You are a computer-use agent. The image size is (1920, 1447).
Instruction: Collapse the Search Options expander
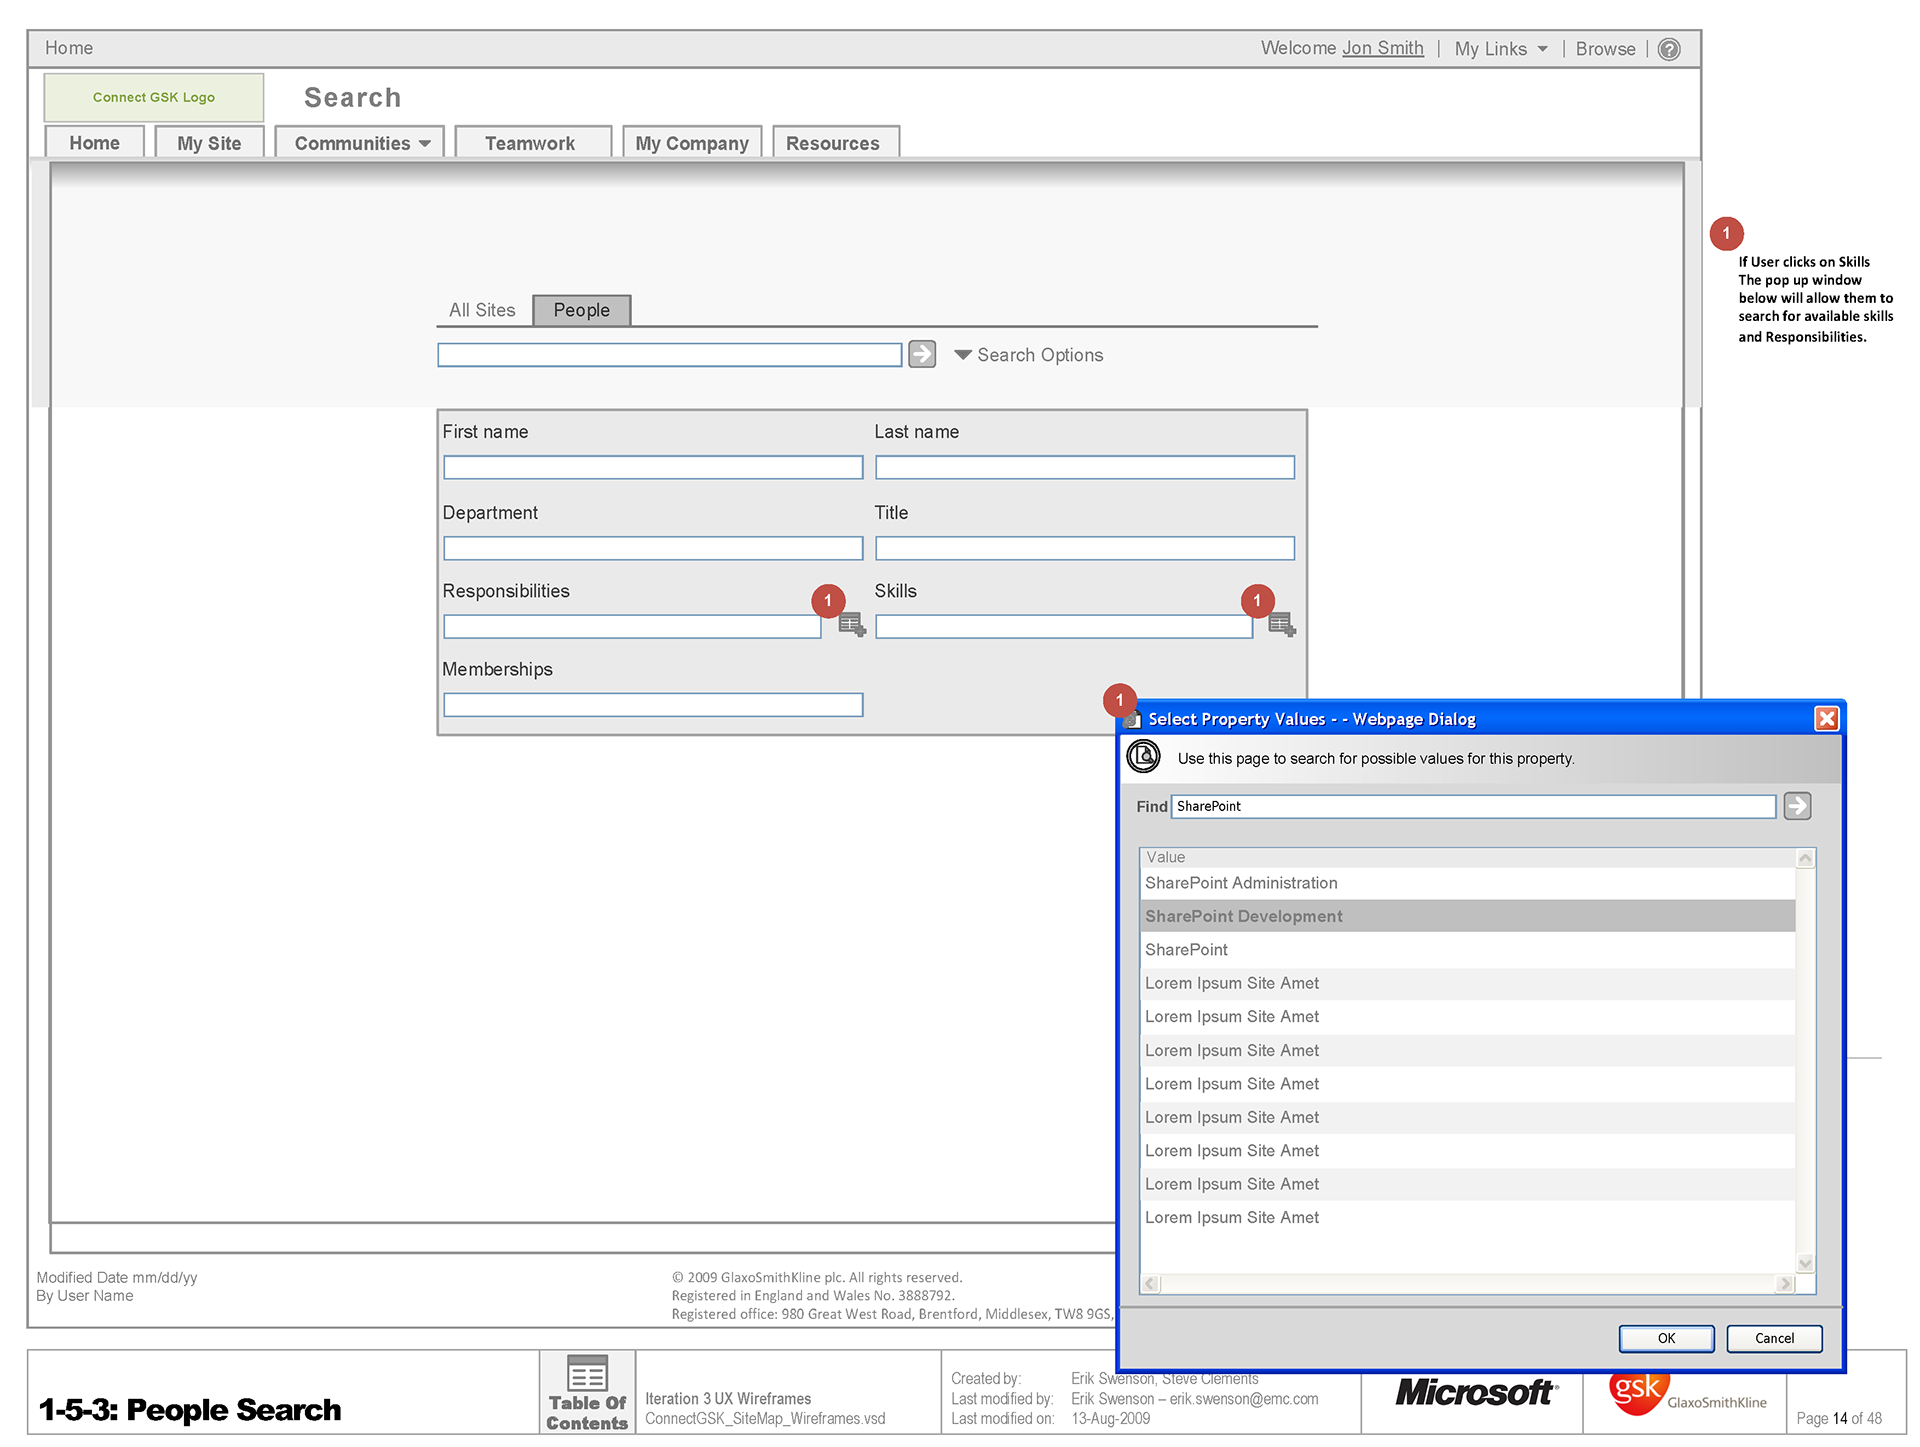1029,355
